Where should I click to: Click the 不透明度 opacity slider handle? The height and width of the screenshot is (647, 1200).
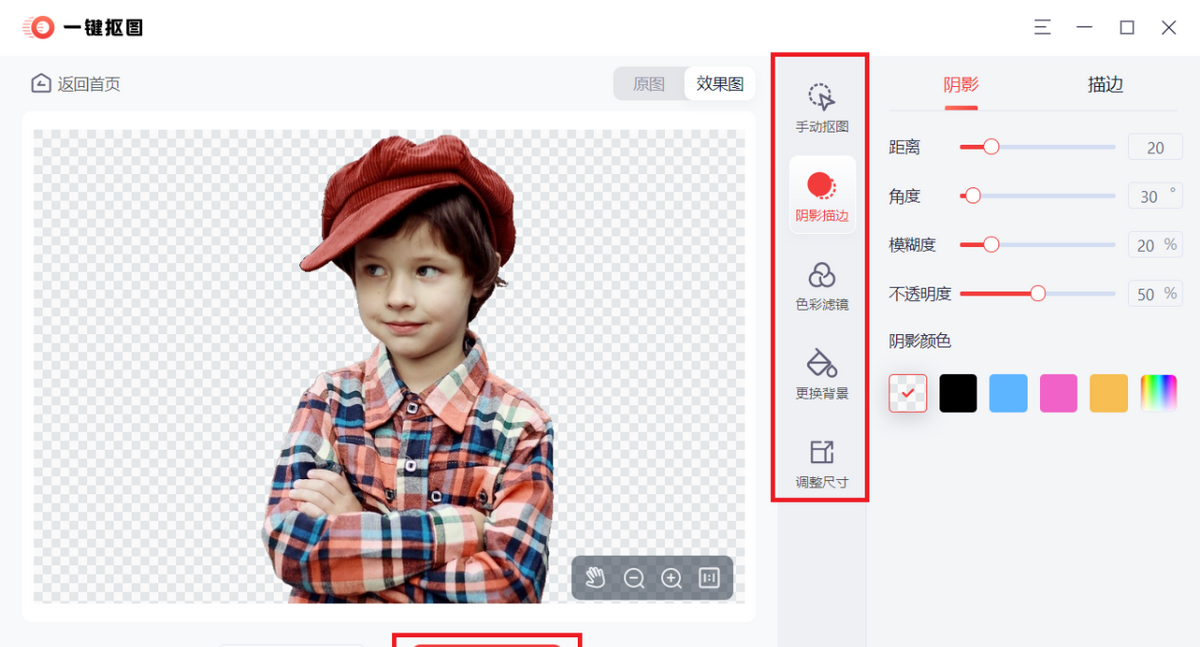click(1038, 293)
